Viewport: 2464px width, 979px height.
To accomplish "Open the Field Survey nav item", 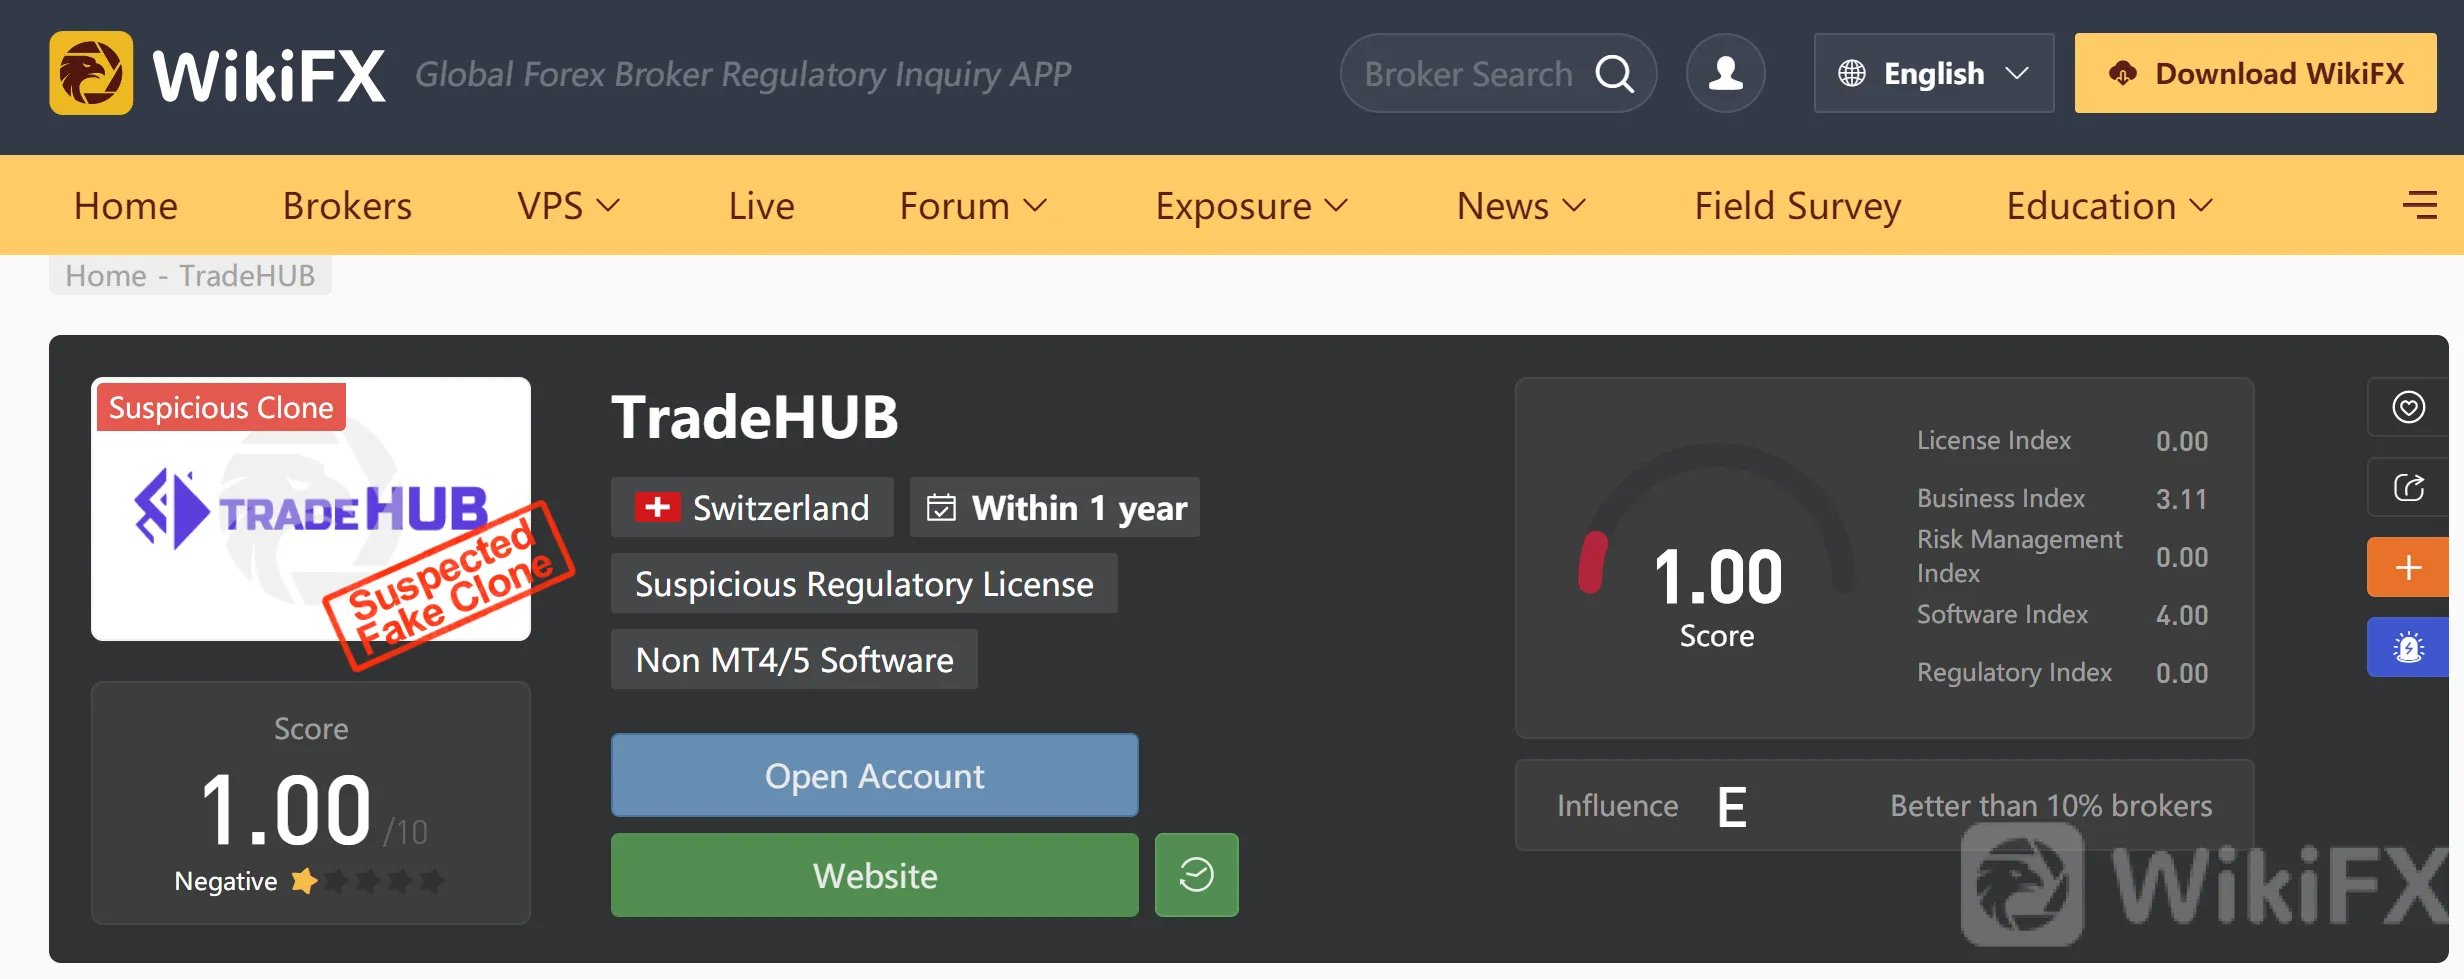I will (x=1797, y=206).
